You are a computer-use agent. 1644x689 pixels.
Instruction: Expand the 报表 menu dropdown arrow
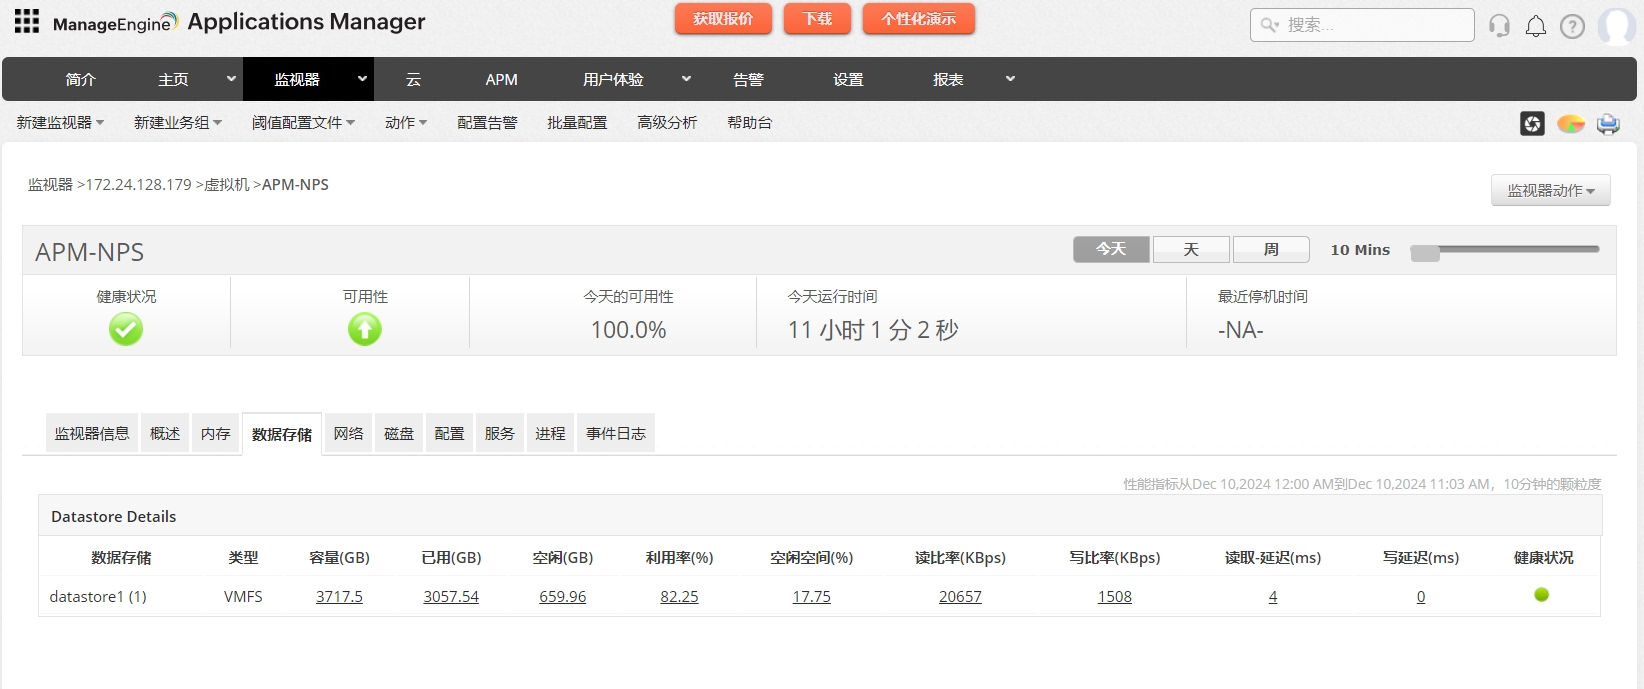[x=1010, y=79]
